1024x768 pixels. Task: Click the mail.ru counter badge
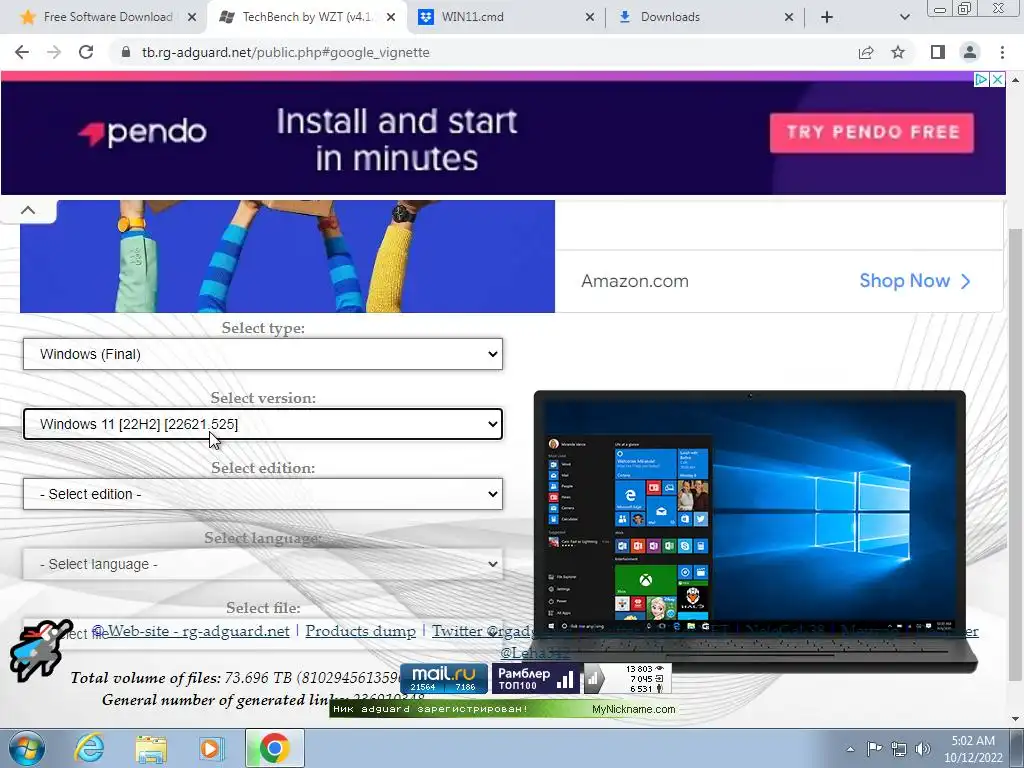tap(444, 679)
